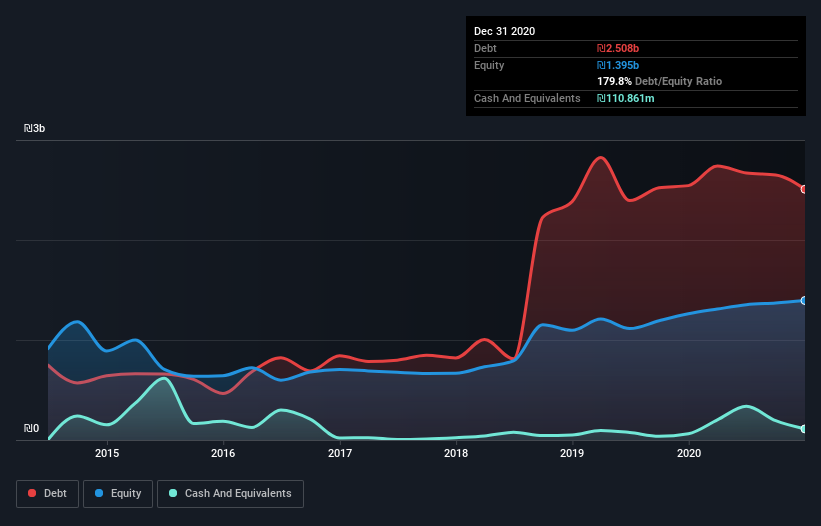Screen dimensions: 821x526
Task: Click the 179.8% Debt/Equity Ratio text
Action: pos(659,81)
